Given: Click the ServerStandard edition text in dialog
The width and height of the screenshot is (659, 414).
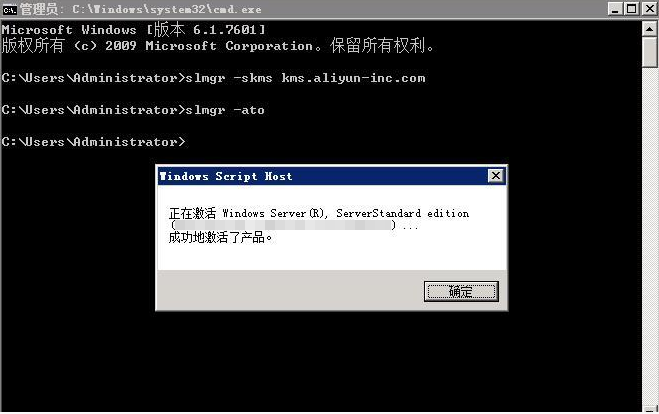Looking at the screenshot, I should point(402,213).
